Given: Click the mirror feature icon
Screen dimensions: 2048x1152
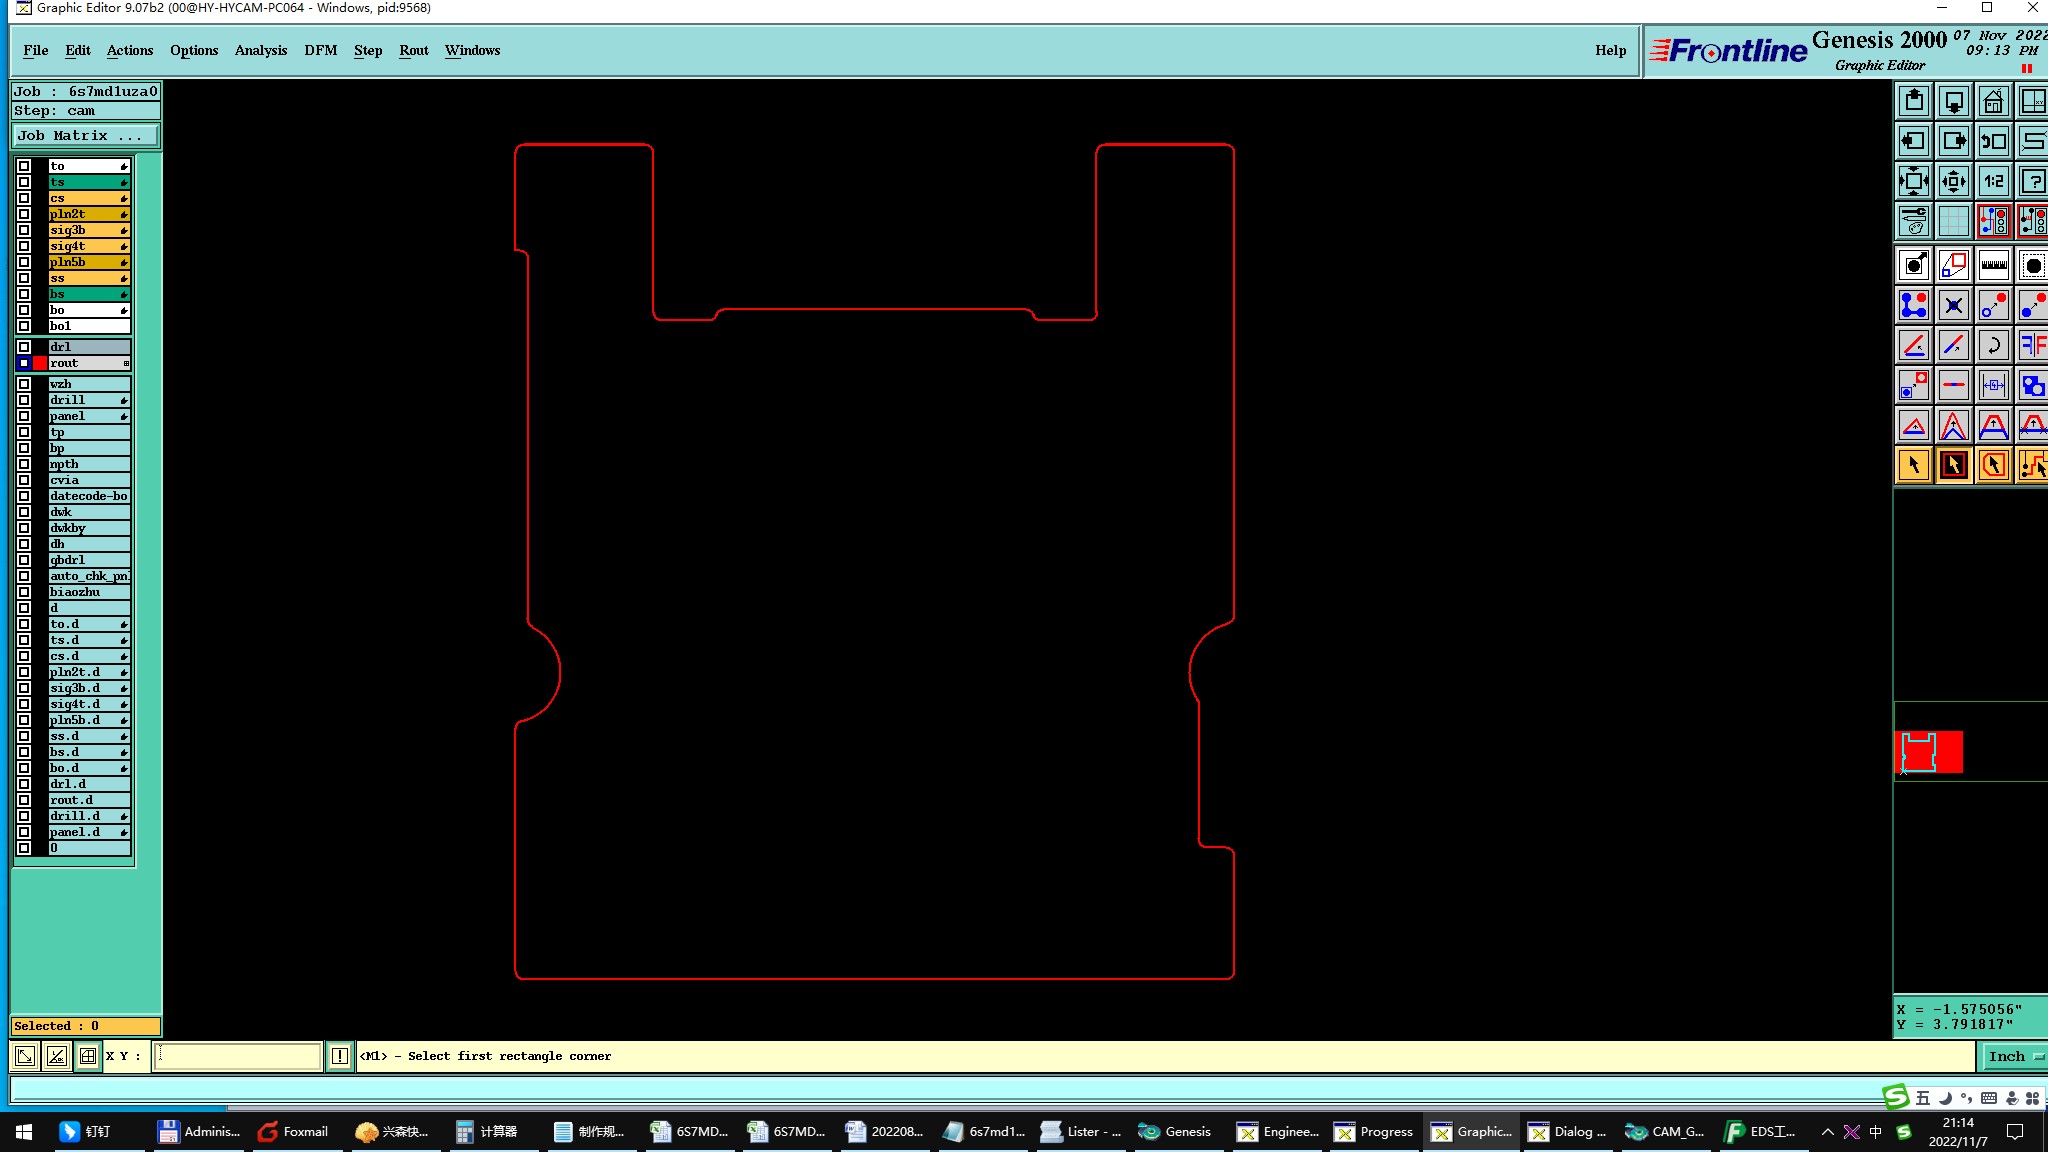Looking at the screenshot, I should point(2032,346).
